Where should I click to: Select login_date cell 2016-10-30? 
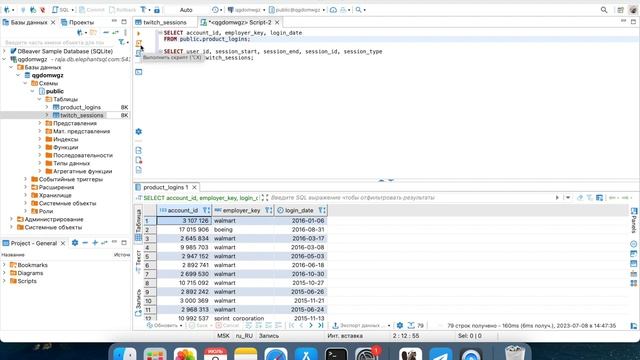[x=301, y=274]
